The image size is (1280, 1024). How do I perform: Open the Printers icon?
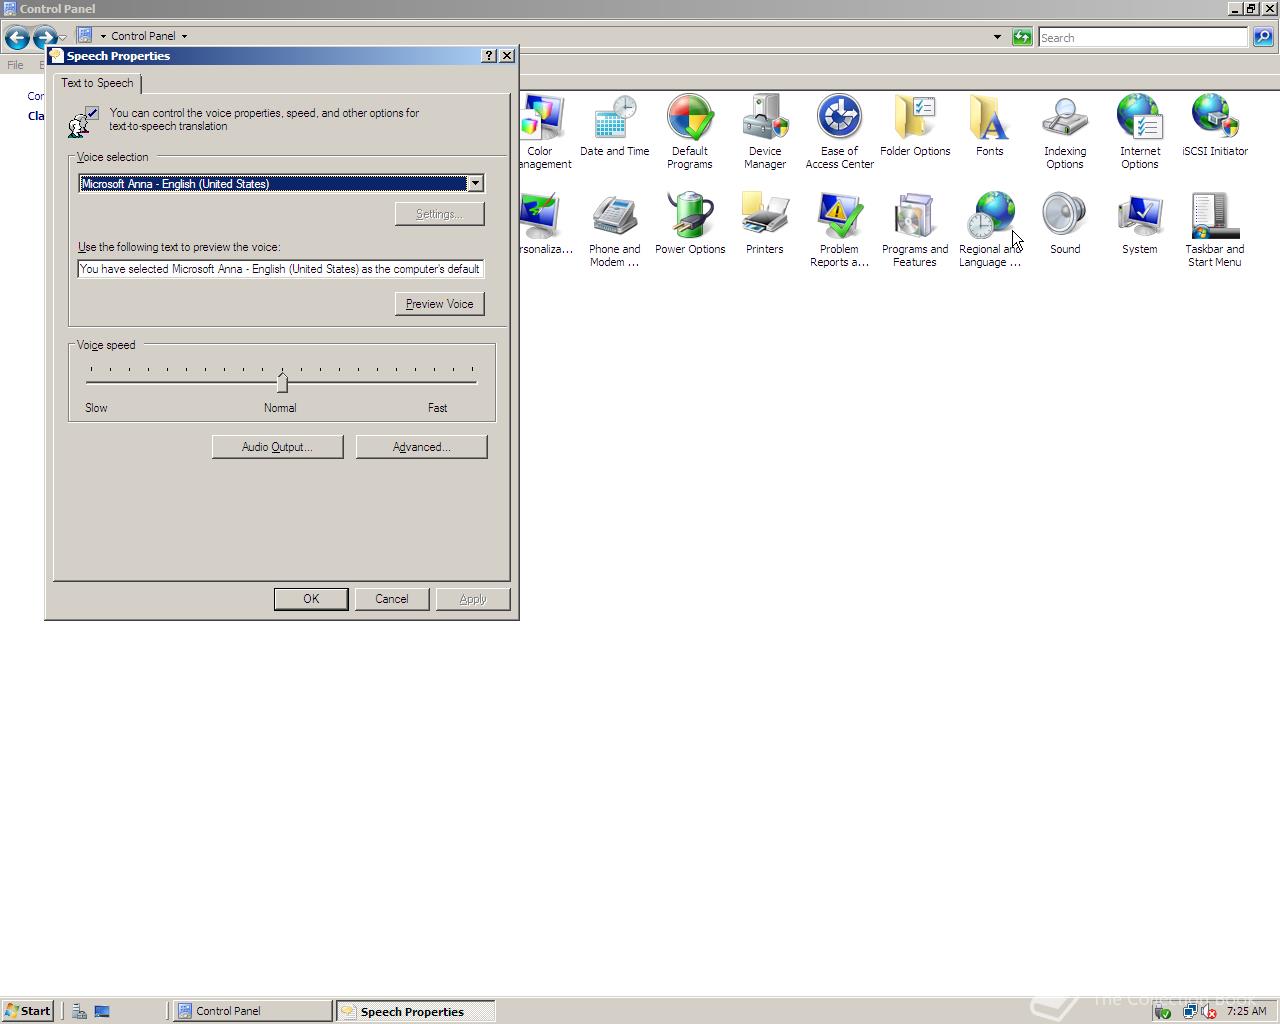[764, 224]
